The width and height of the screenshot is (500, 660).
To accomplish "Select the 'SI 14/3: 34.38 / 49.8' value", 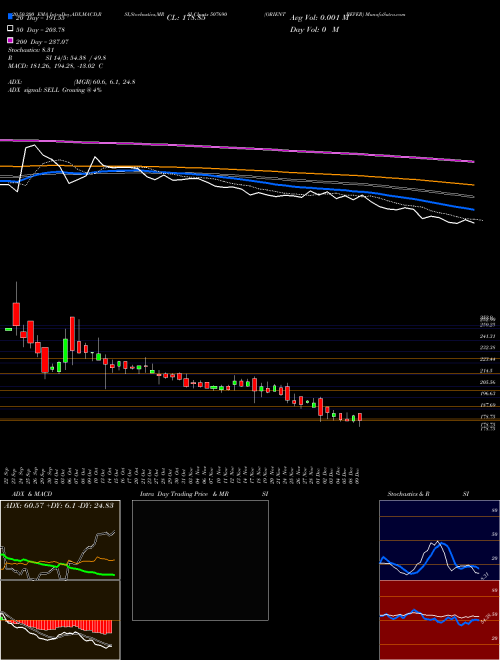I will [x=76, y=58].
